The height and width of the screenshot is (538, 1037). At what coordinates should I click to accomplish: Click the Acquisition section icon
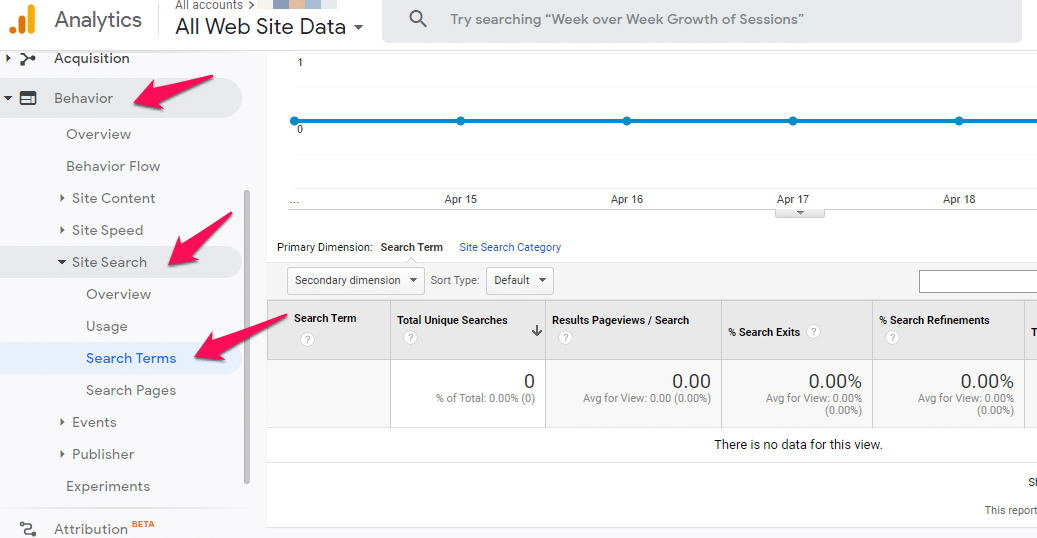[28, 59]
